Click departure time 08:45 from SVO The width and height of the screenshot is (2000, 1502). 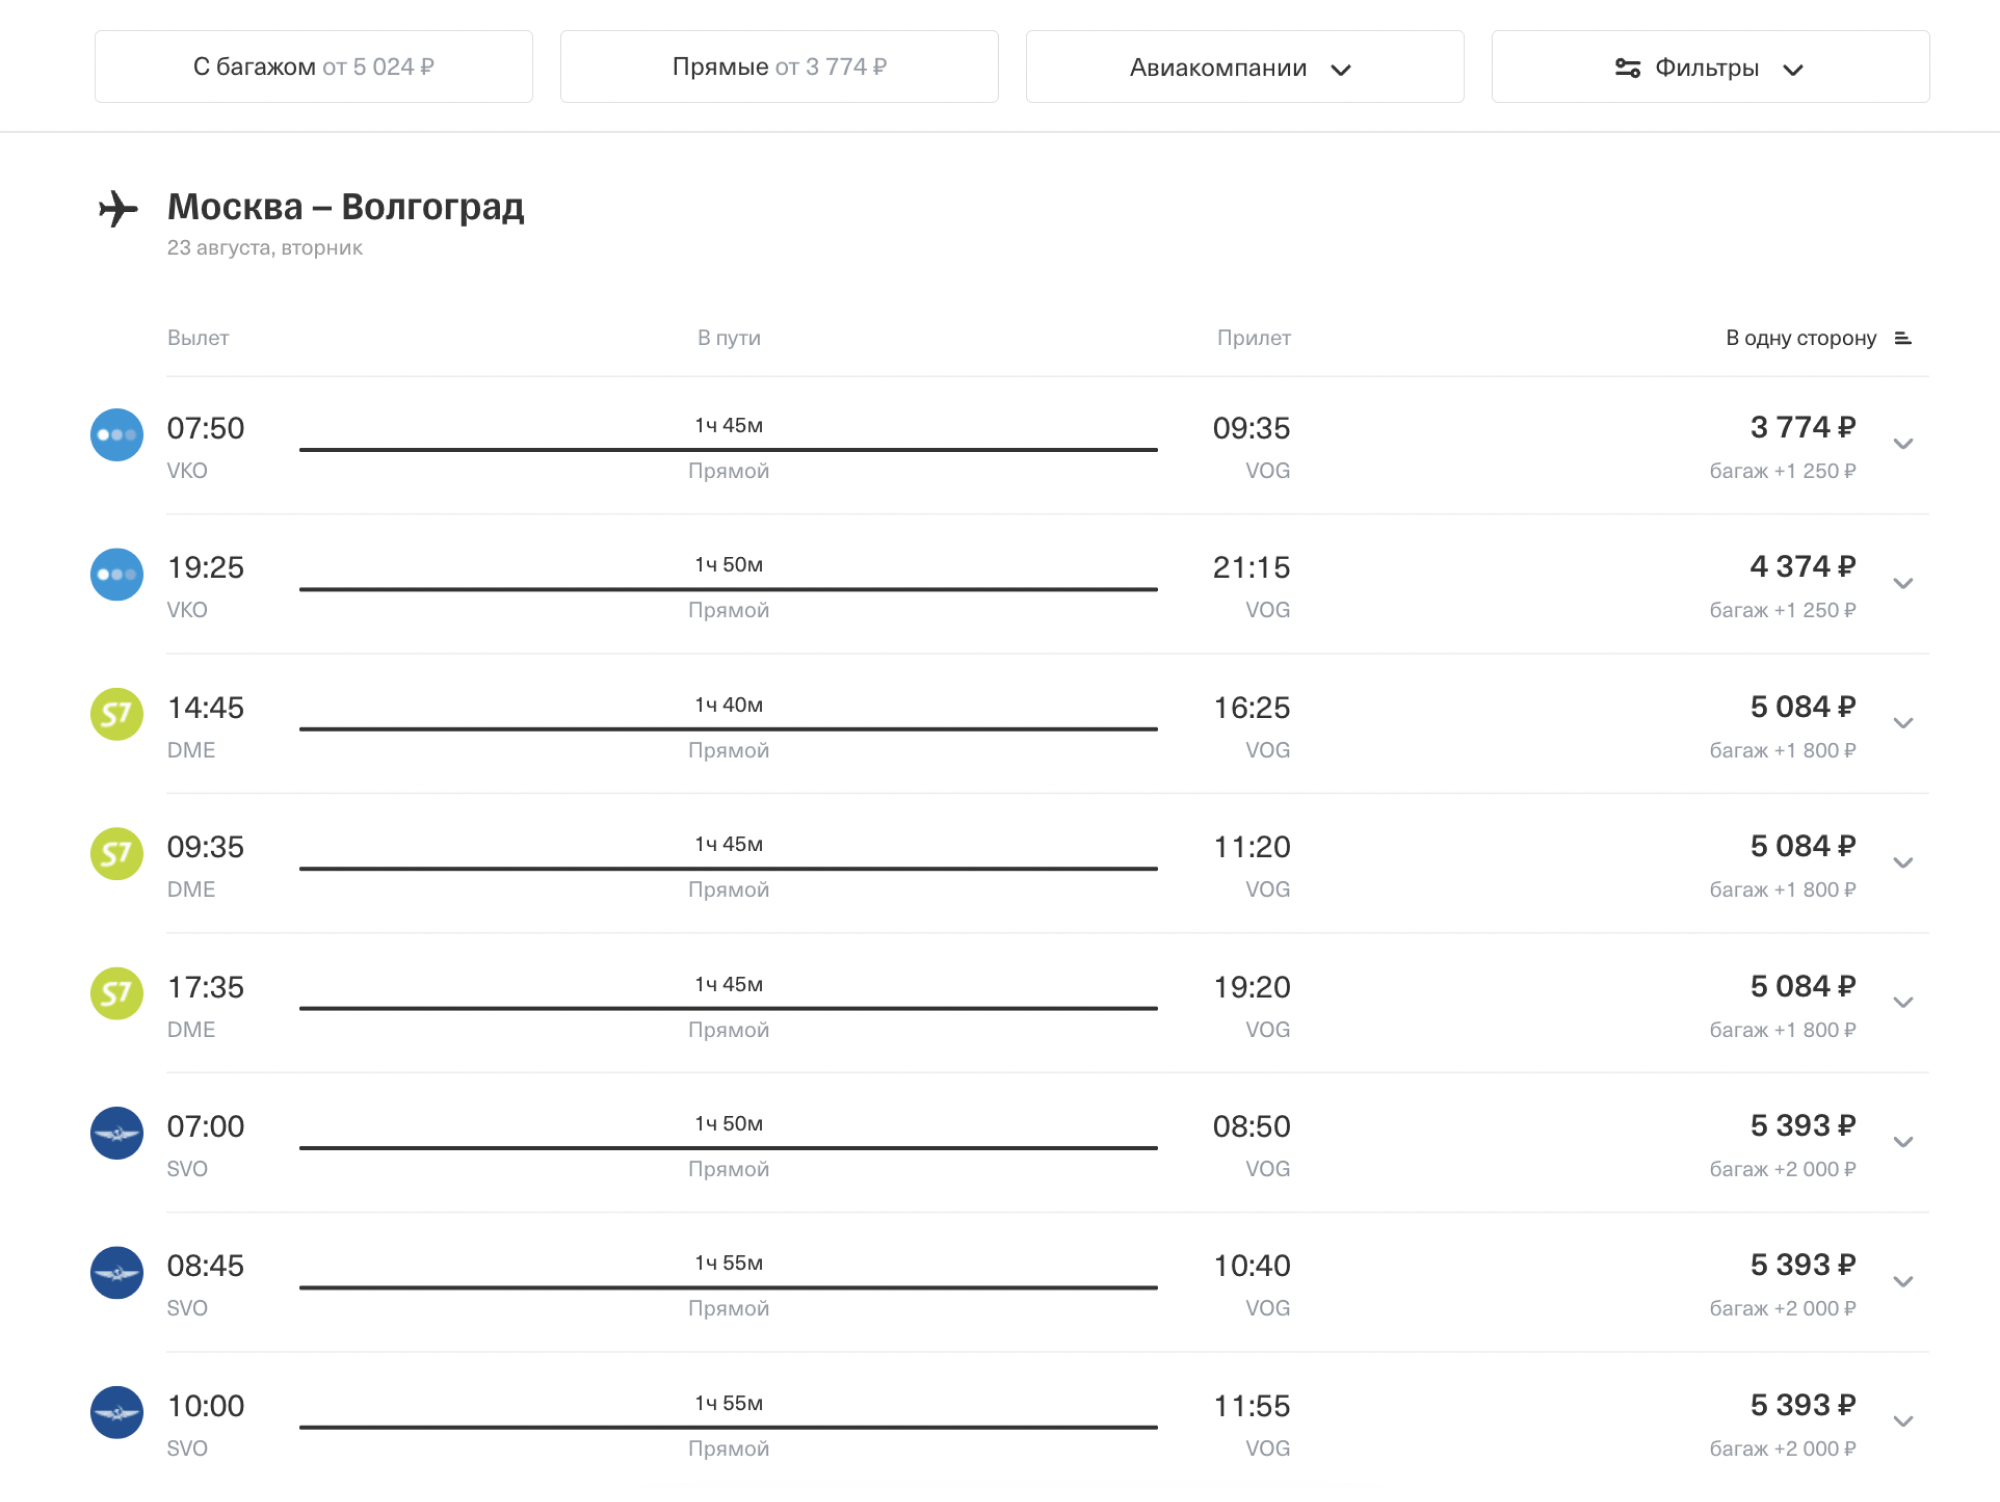click(205, 1265)
